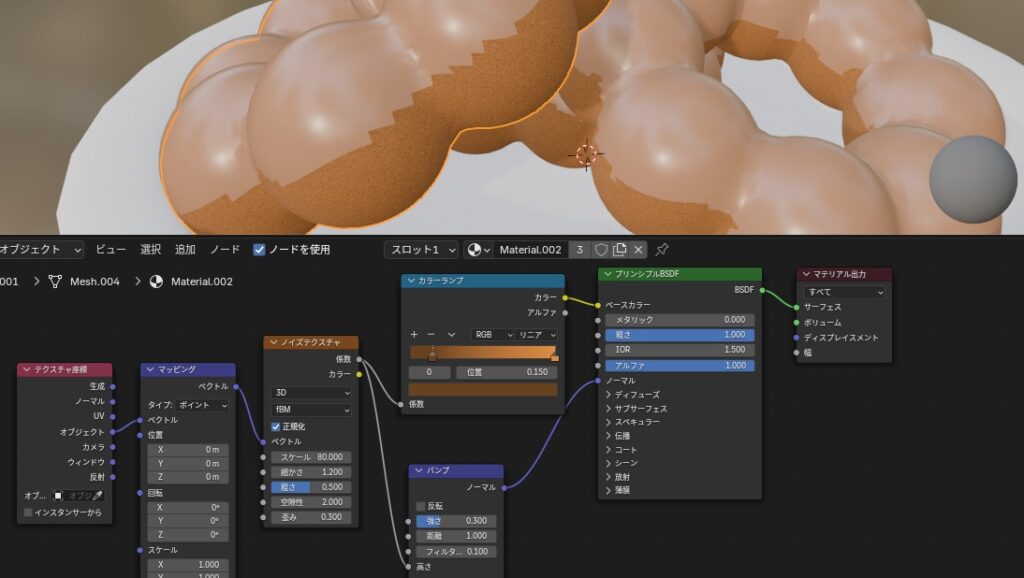Click Mesh.004 in the breadcrumb path

point(95,281)
